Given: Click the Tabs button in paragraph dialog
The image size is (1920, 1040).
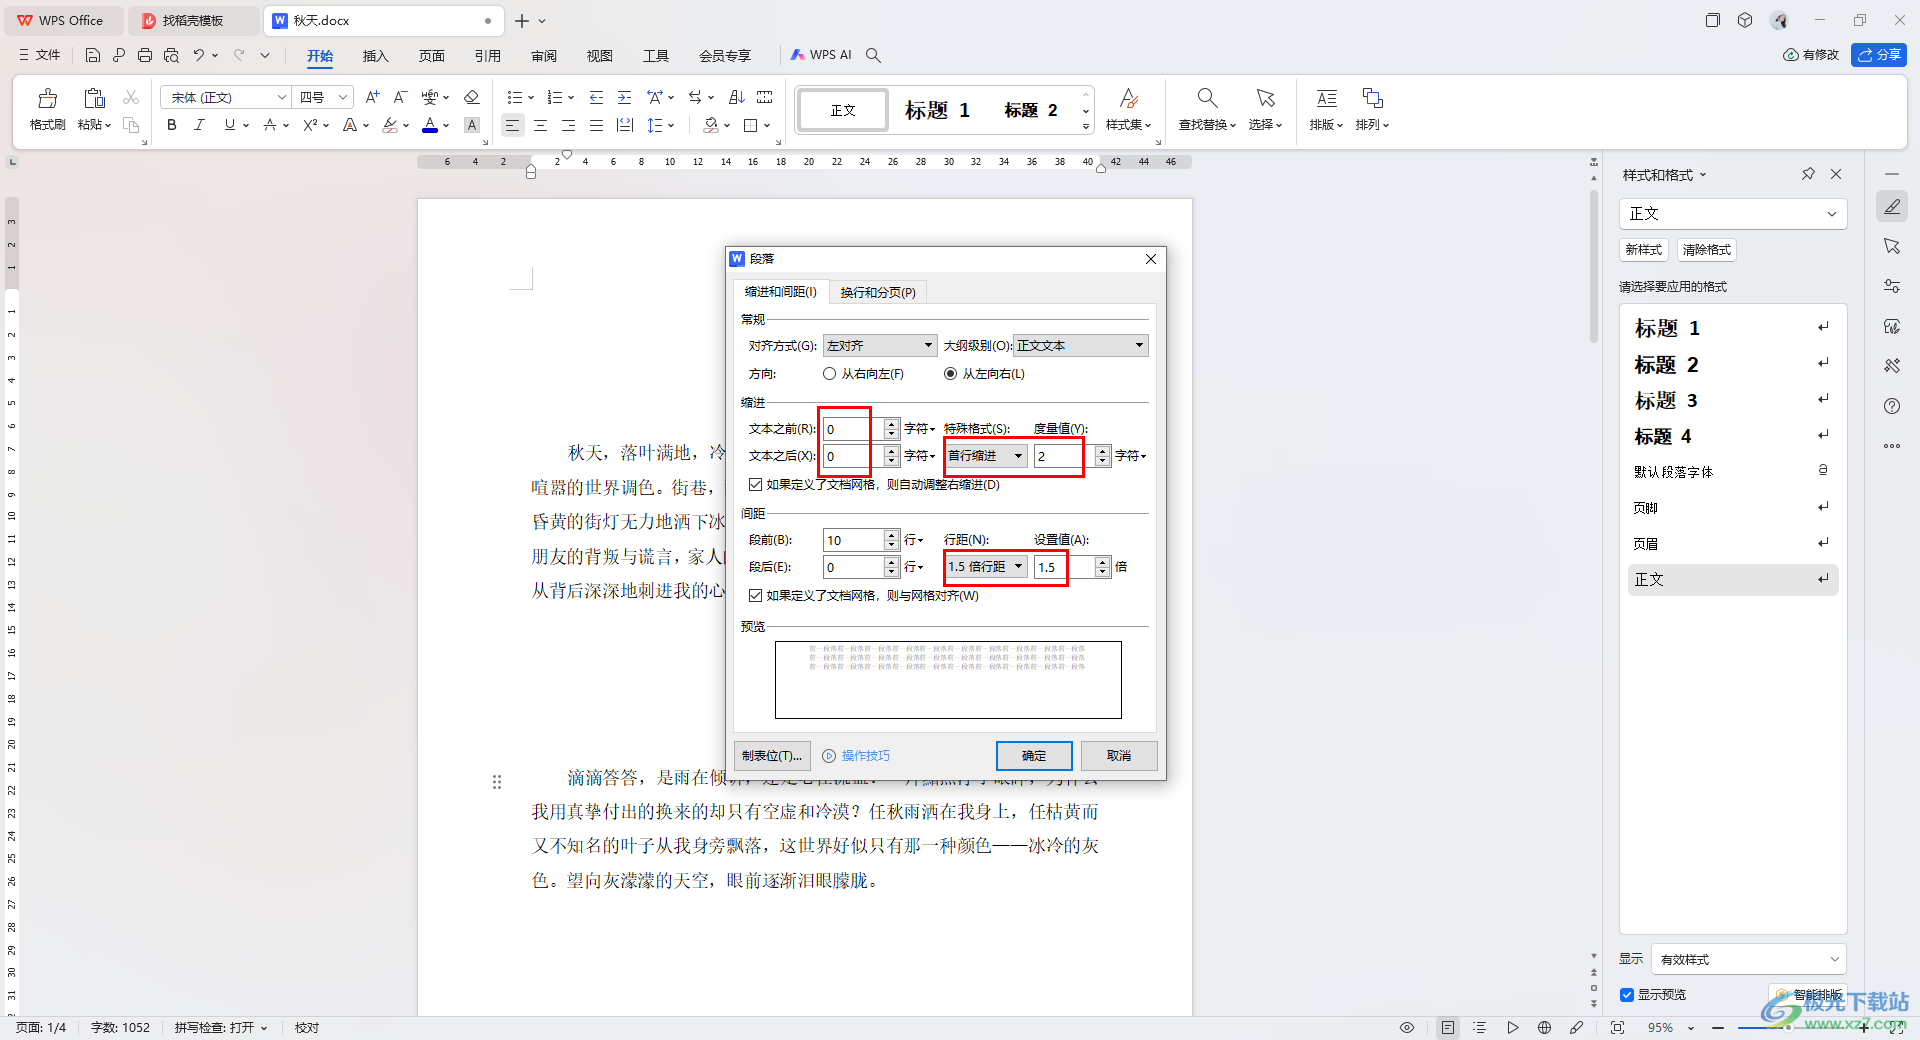Looking at the screenshot, I should (772, 755).
